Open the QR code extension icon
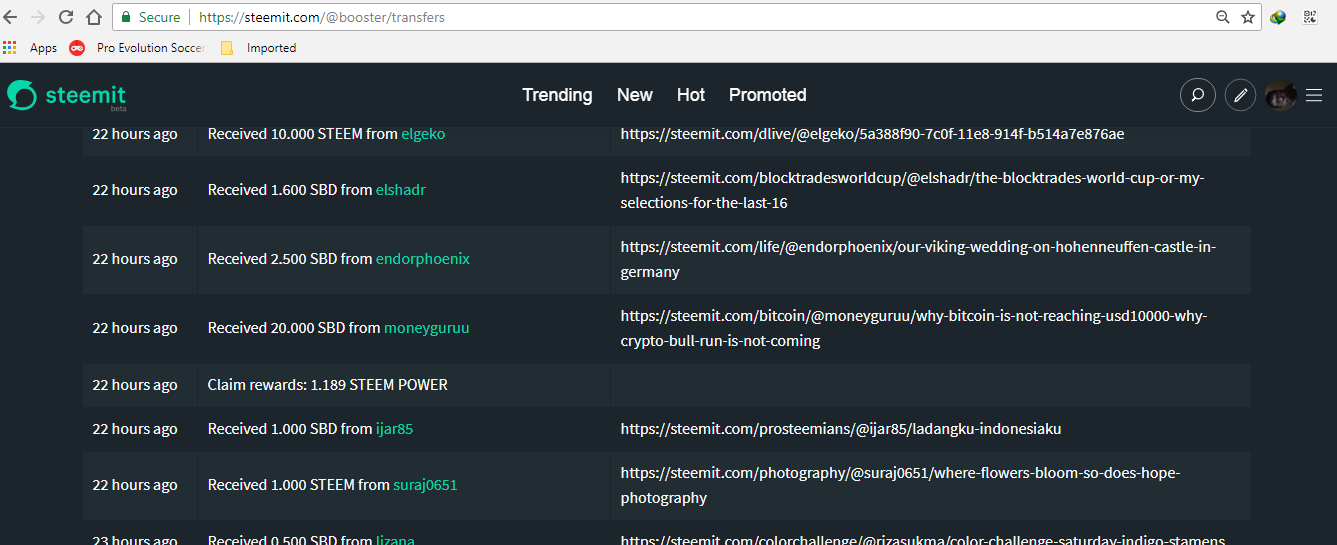1337x545 pixels. point(1309,17)
